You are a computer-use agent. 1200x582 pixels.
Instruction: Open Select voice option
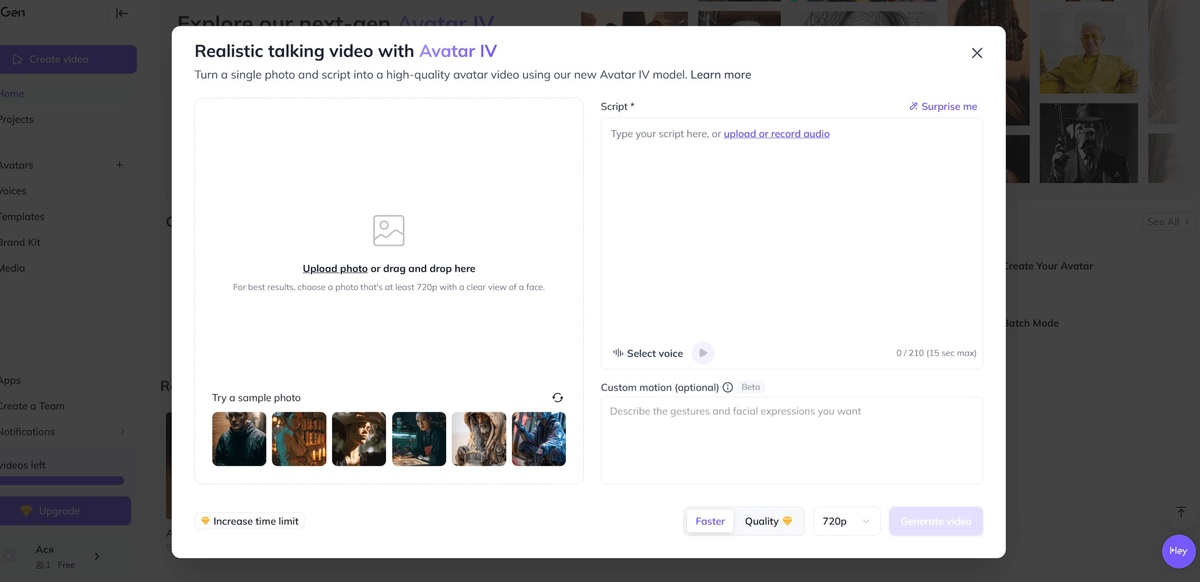[x=648, y=353]
